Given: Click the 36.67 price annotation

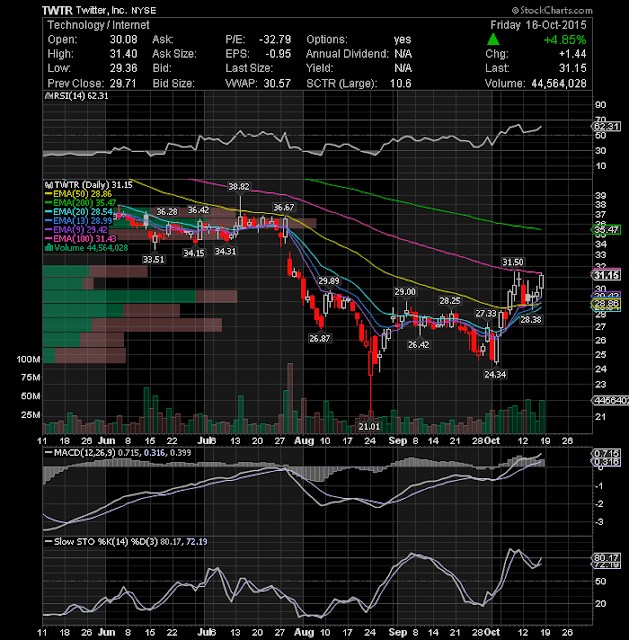Looking at the screenshot, I should [284, 208].
